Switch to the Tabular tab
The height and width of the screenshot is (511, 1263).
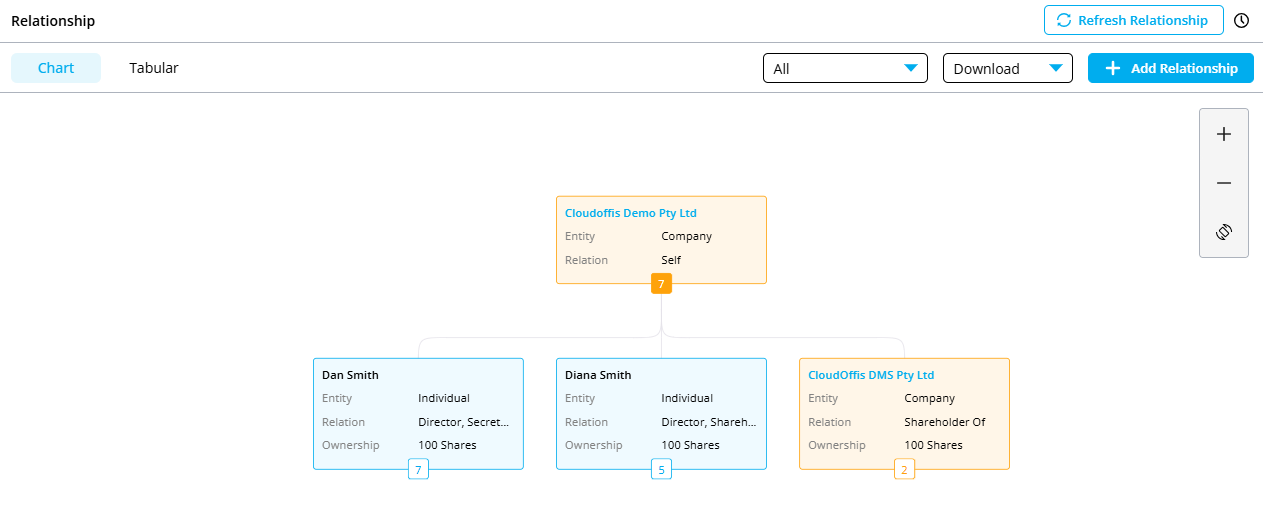pos(154,68)
